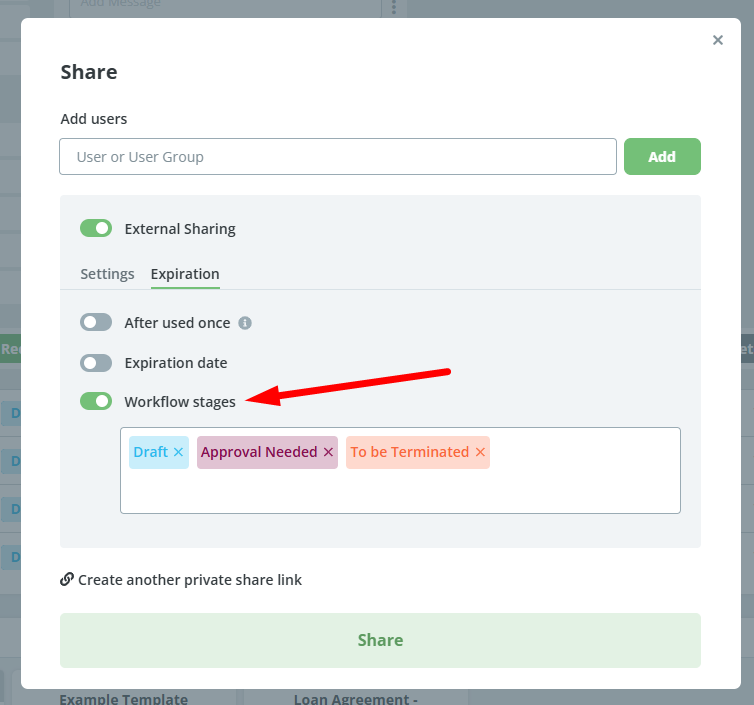Click the large Share button
Viewport: 754px width, 705px height.
click(380, 640)
